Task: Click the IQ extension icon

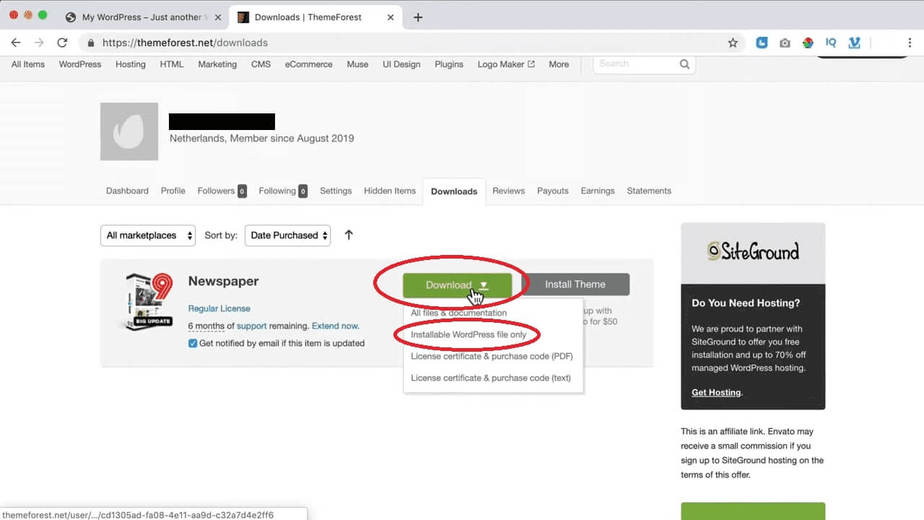Action: (831, 42)
